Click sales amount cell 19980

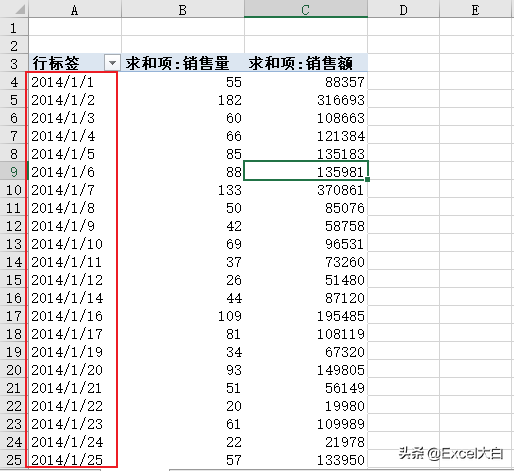coord(306,406)
